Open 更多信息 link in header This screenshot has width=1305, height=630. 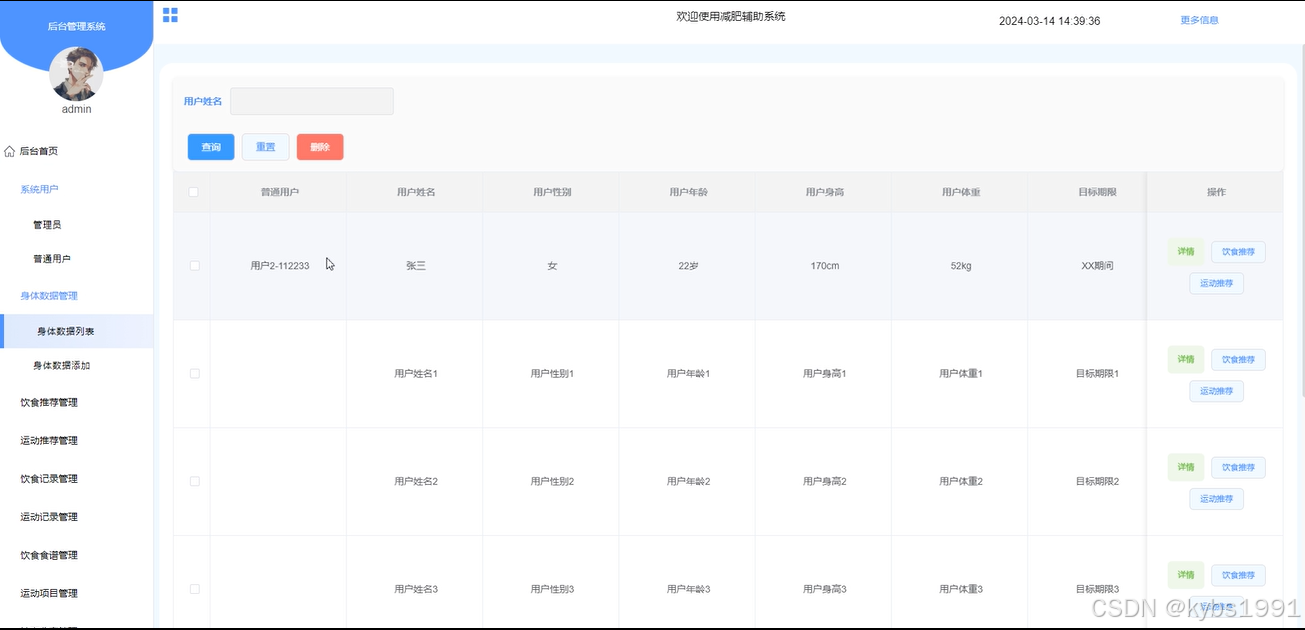click(1199, 20)
